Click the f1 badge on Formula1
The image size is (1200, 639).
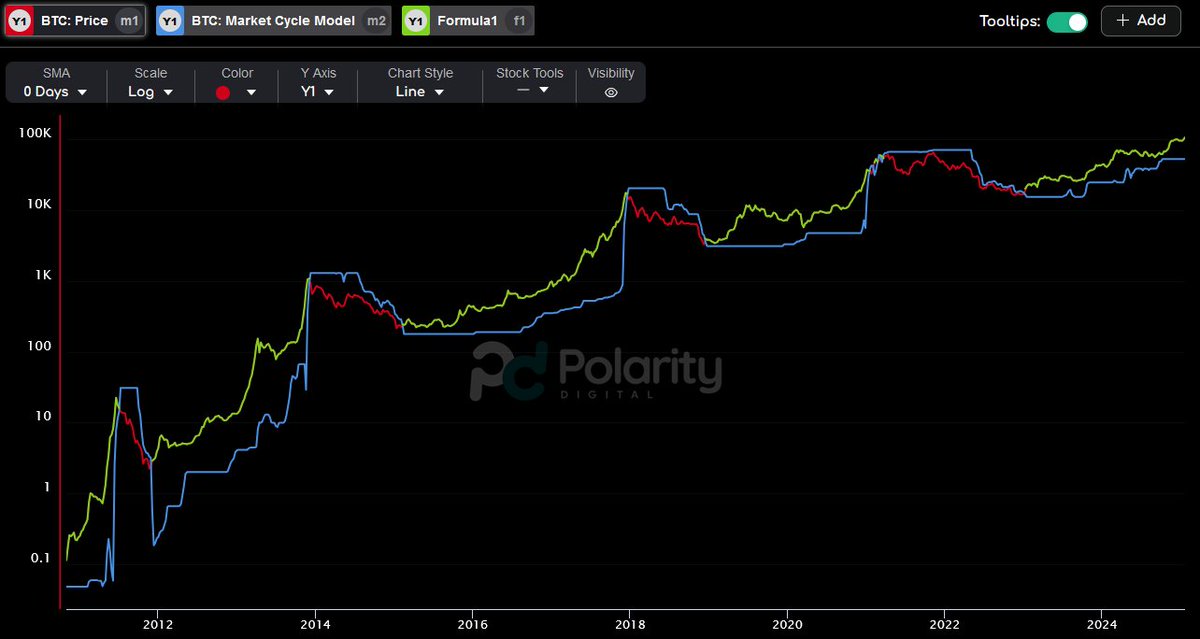tap(518, 21)
